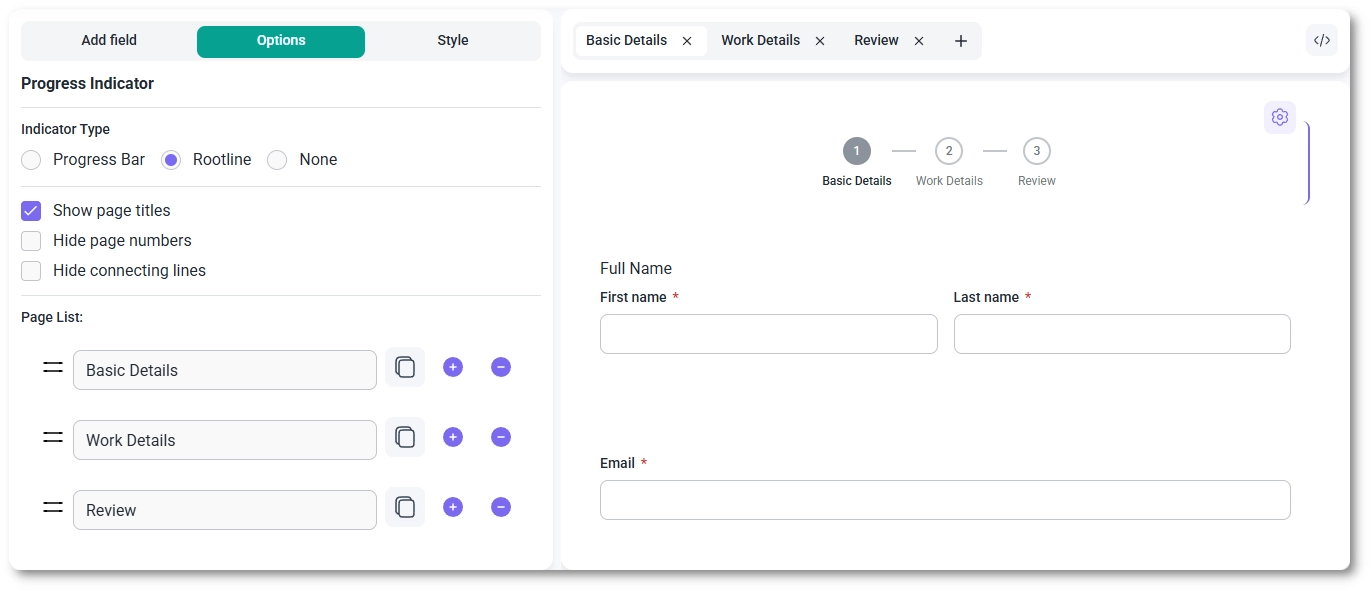
Task: Click drag handle beside Basic Details row
Action: point(53,368)
